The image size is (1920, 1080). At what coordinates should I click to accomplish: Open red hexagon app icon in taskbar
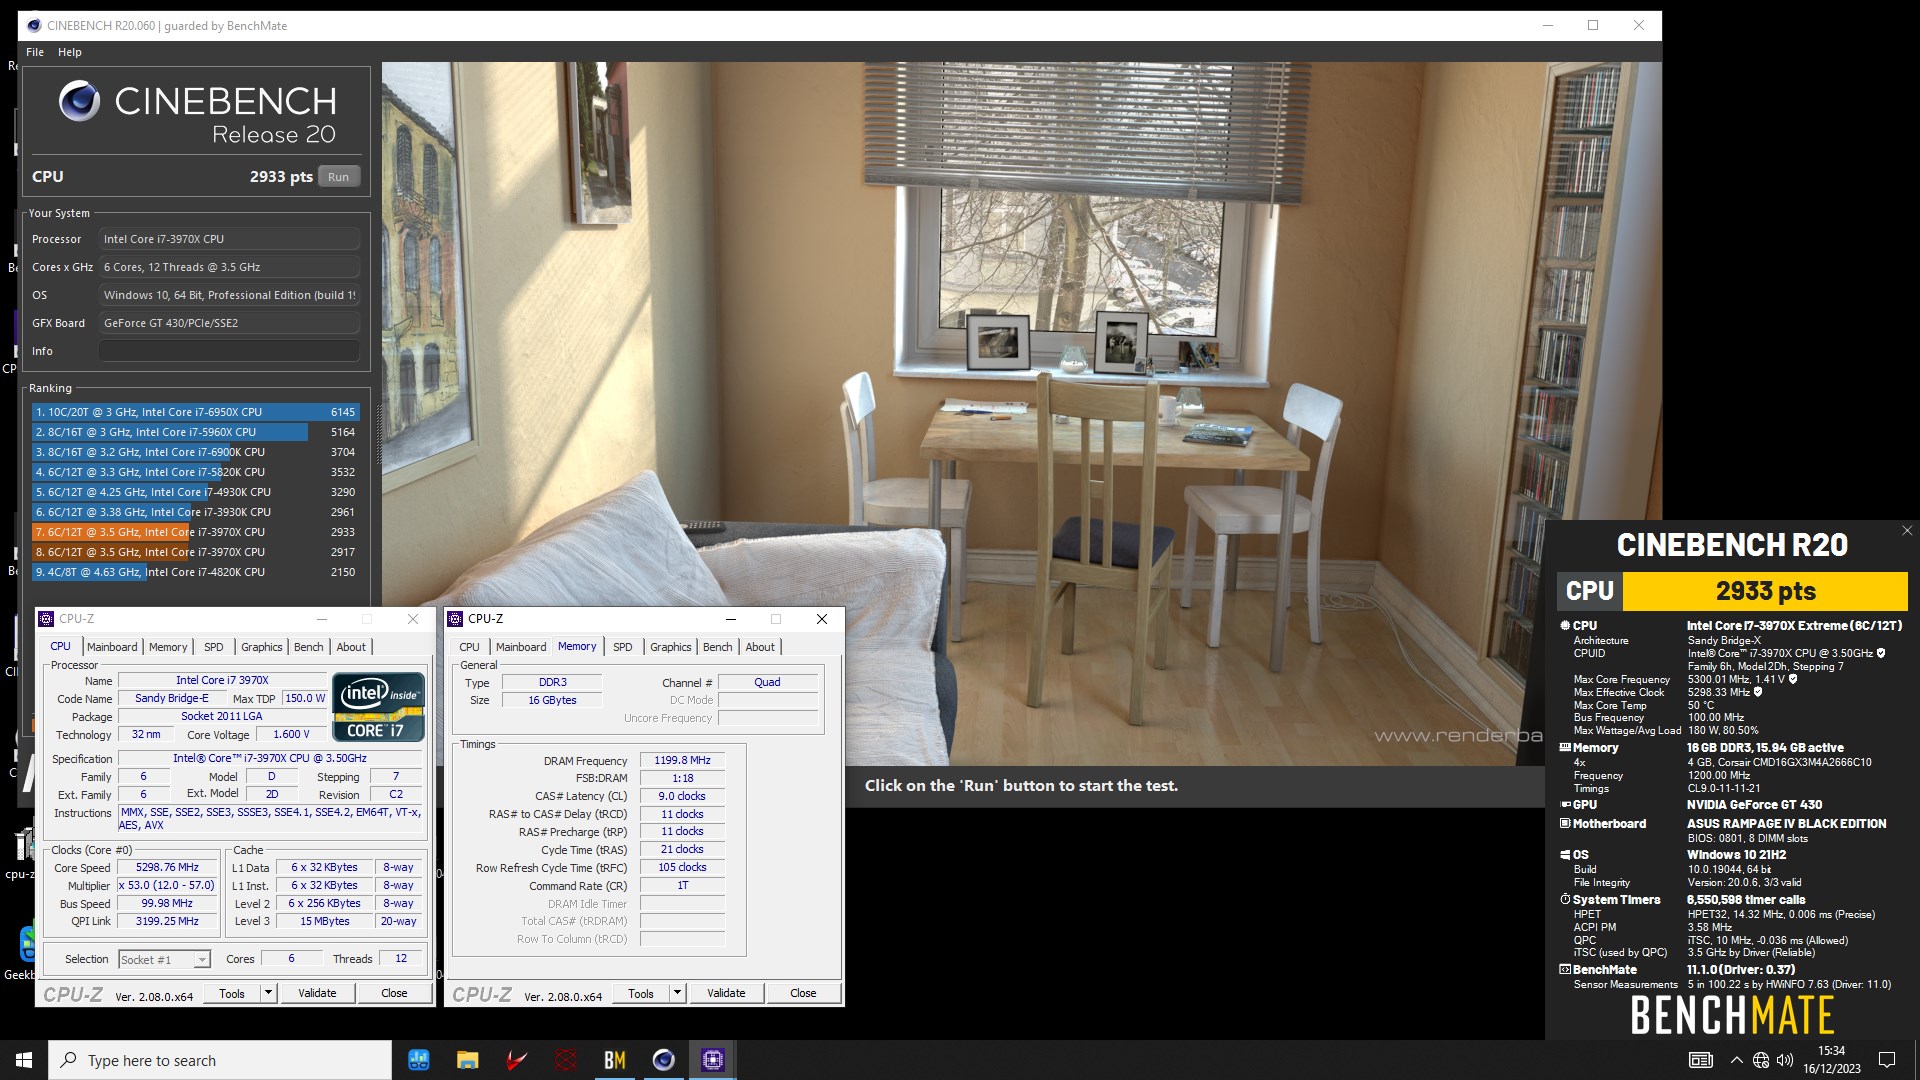click(x=566, y=1060)
